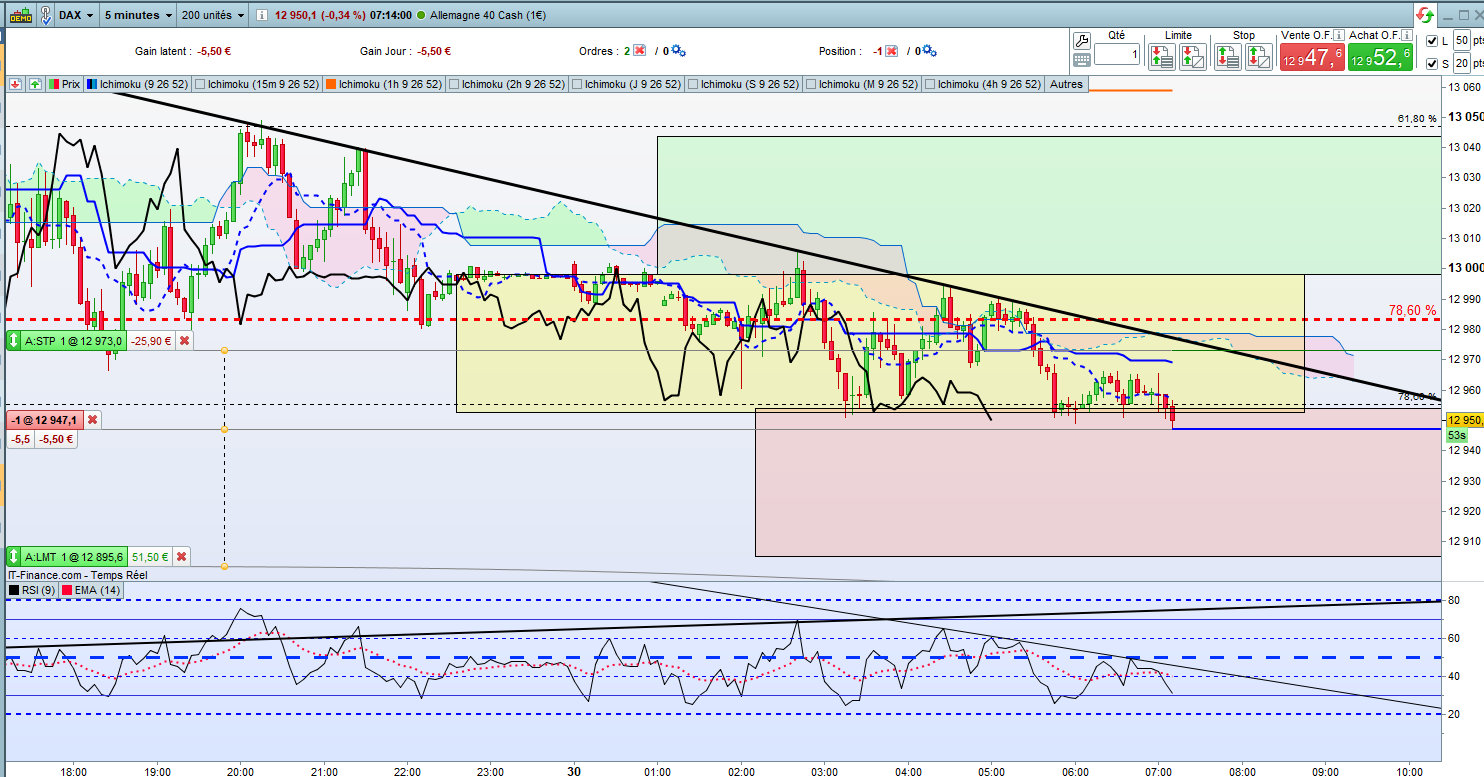Open position settings gear next to Position
Image resolution: width=1484 pixels, height=777 pixels.
click(x=930, y=51)
